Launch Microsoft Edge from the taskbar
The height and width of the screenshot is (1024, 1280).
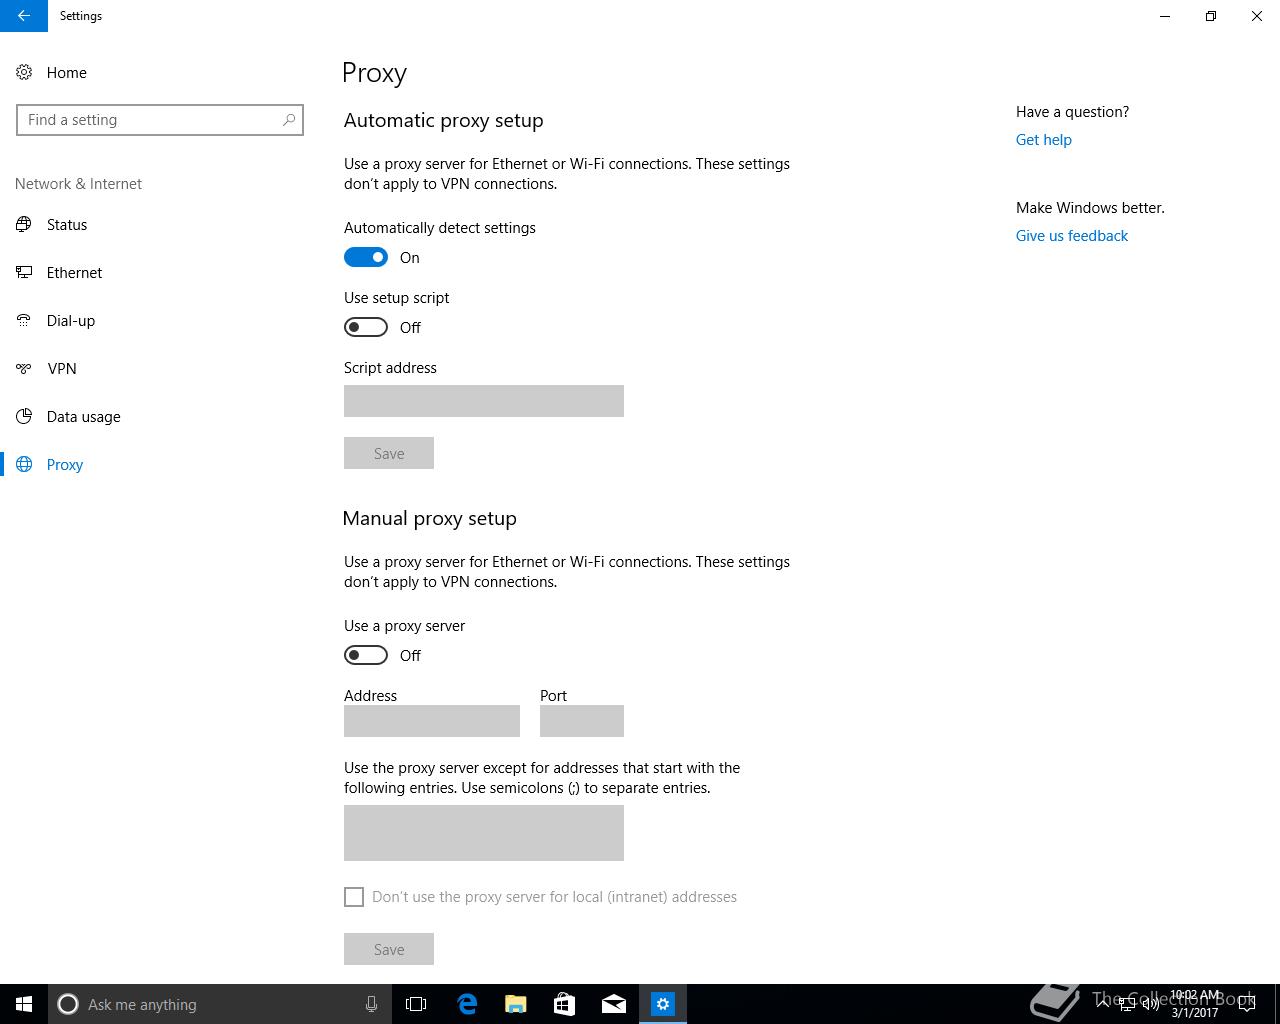click(x=467, y=1004)
